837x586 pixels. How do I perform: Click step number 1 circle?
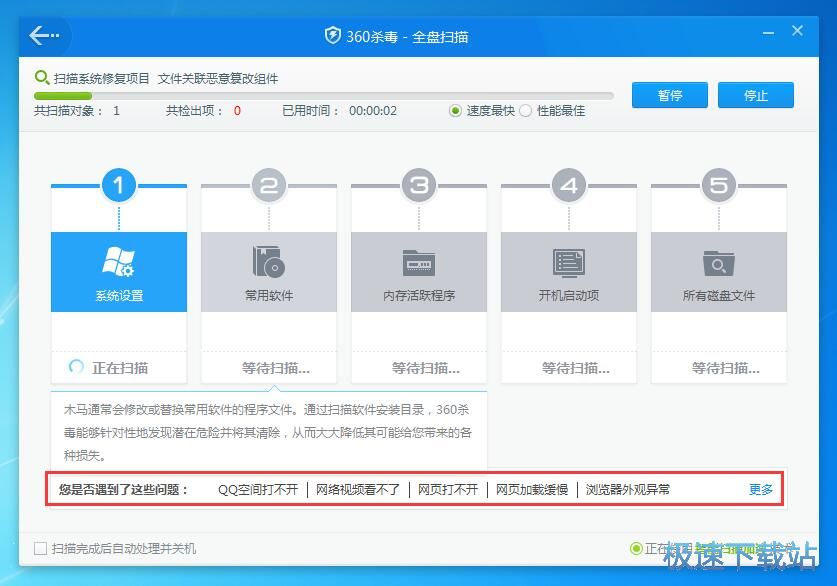pos(119,185)
